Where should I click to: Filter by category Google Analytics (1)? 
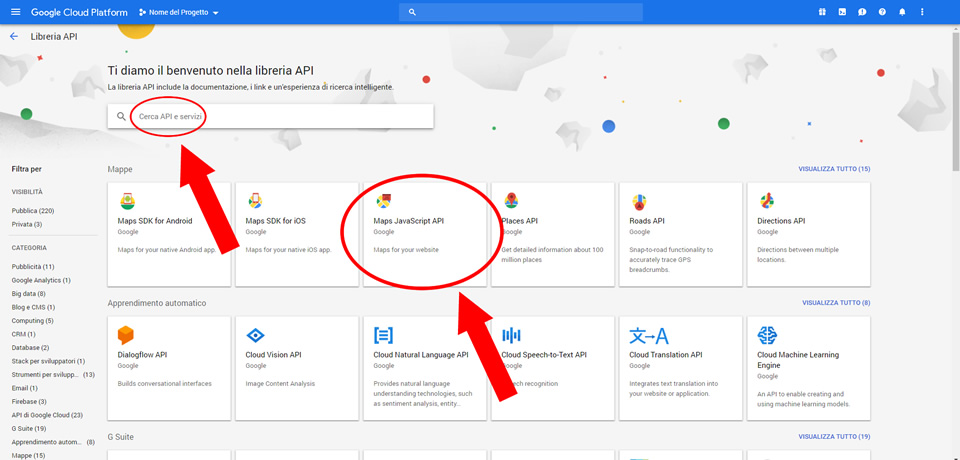click(x=41, y=281)
